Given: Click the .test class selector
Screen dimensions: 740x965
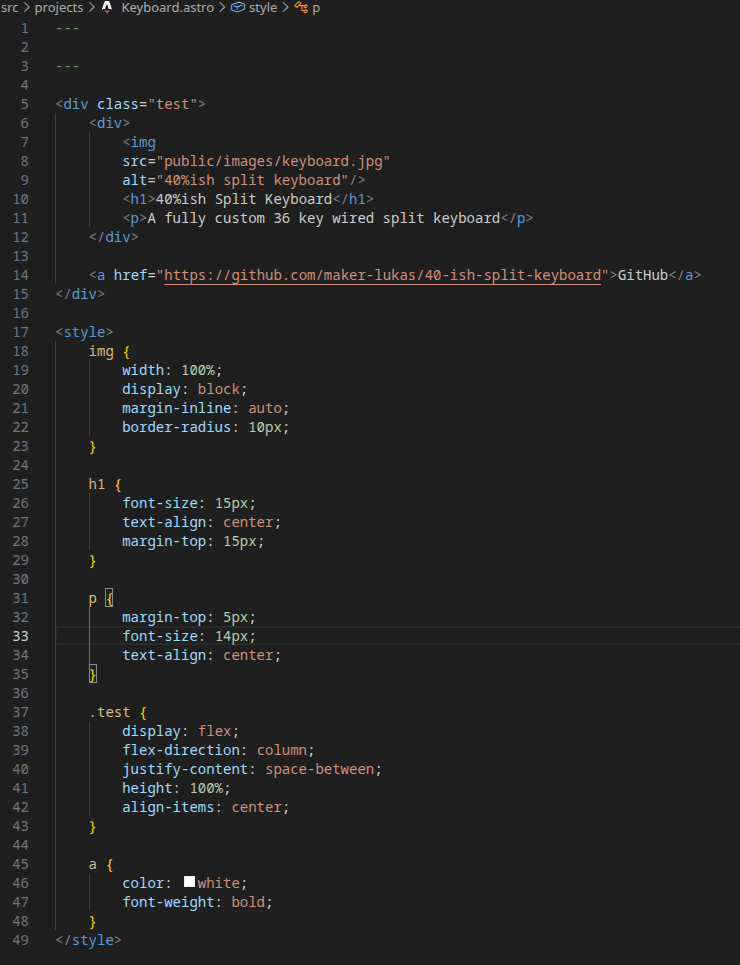Looking at the screenshot, I should point(109,712).
